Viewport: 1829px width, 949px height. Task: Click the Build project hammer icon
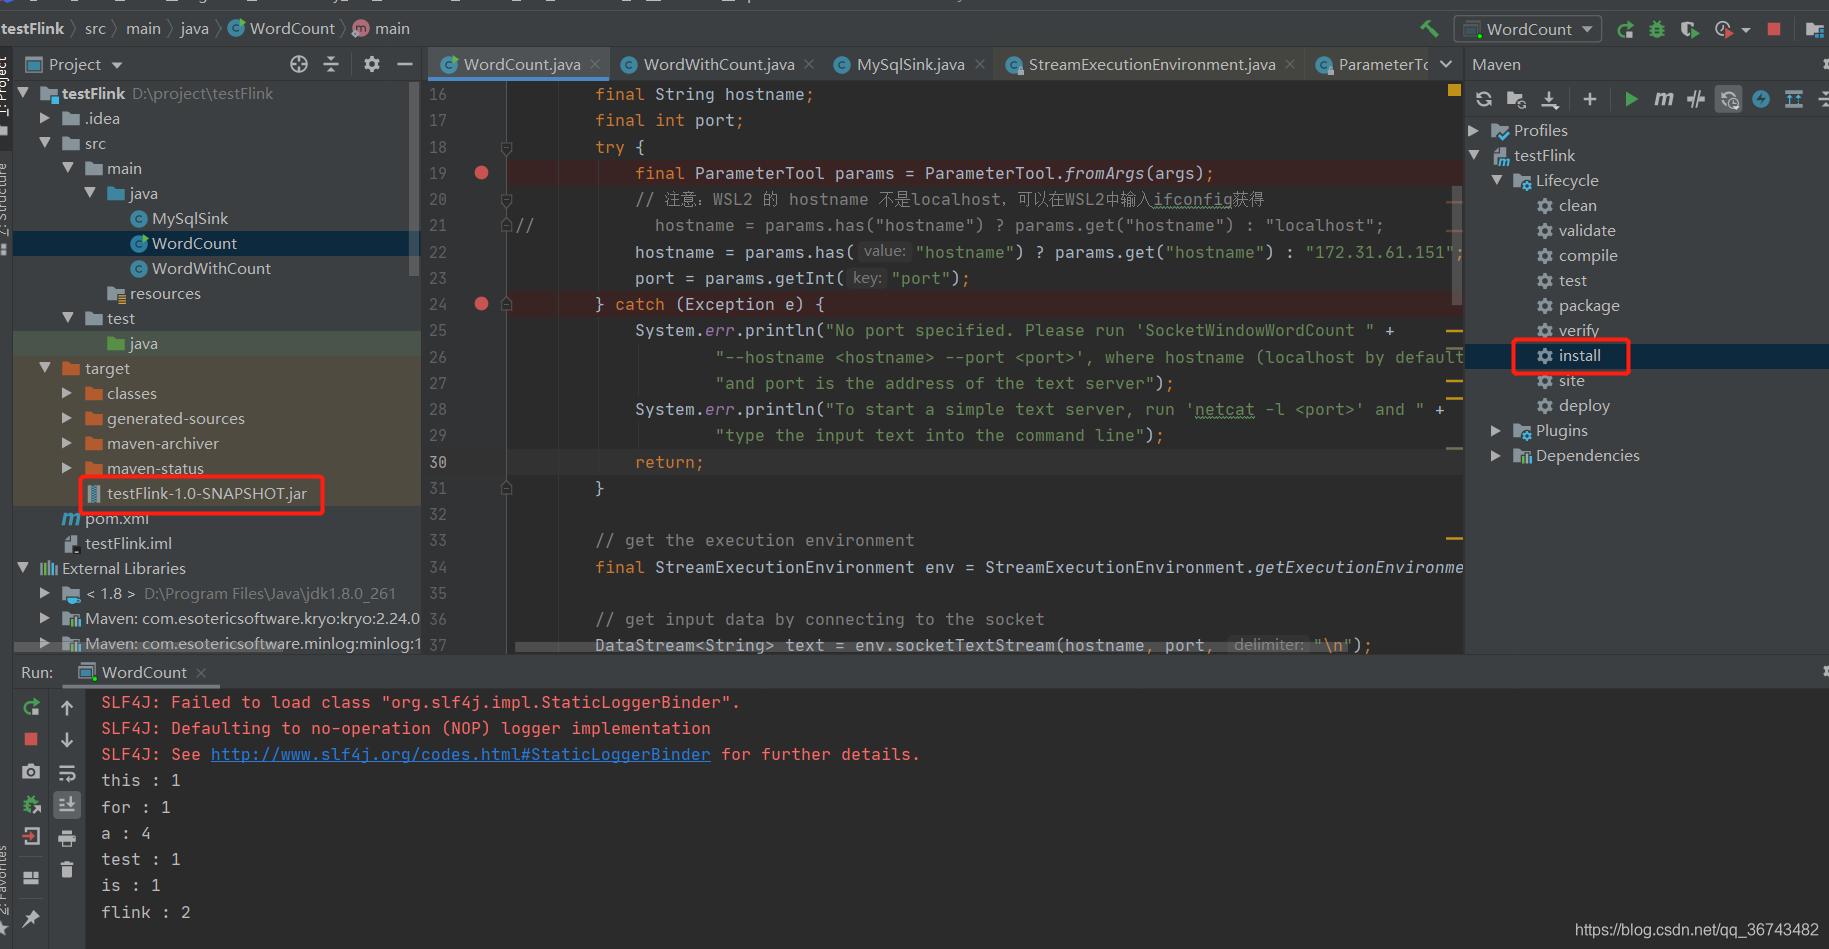pyautogui.click(x=1430, y=29)
